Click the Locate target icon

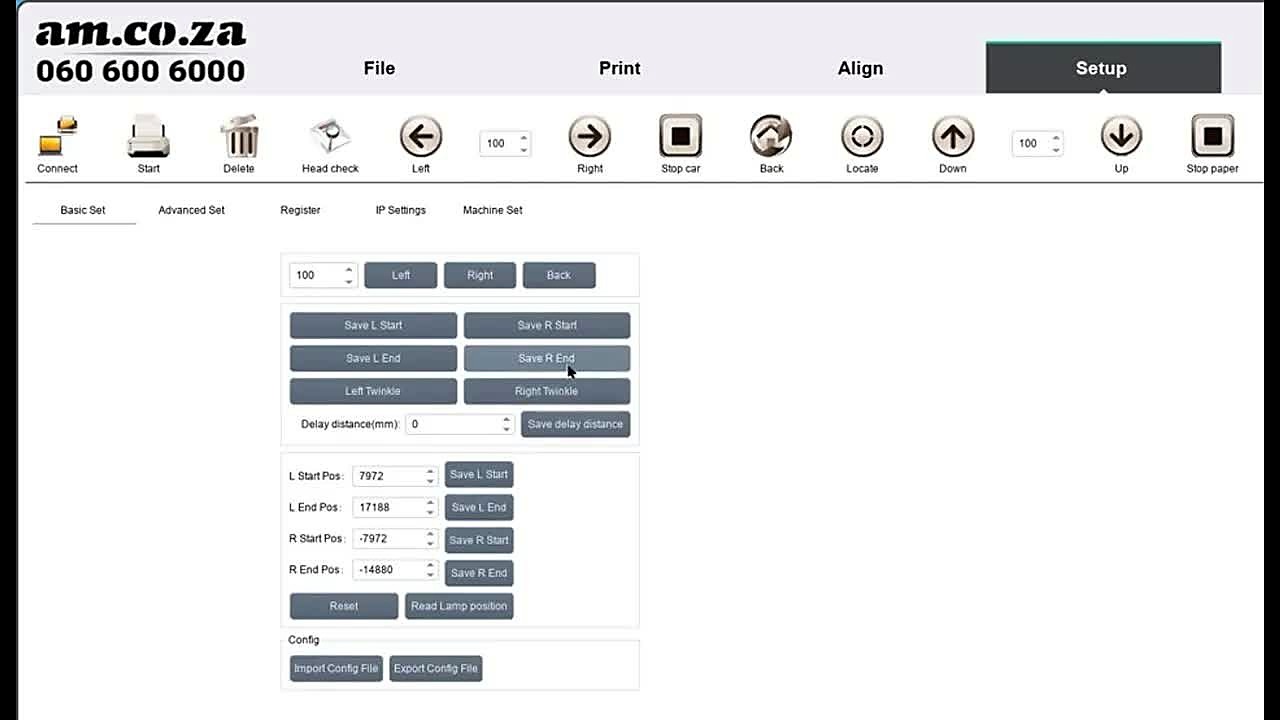(x=862, y=136)
